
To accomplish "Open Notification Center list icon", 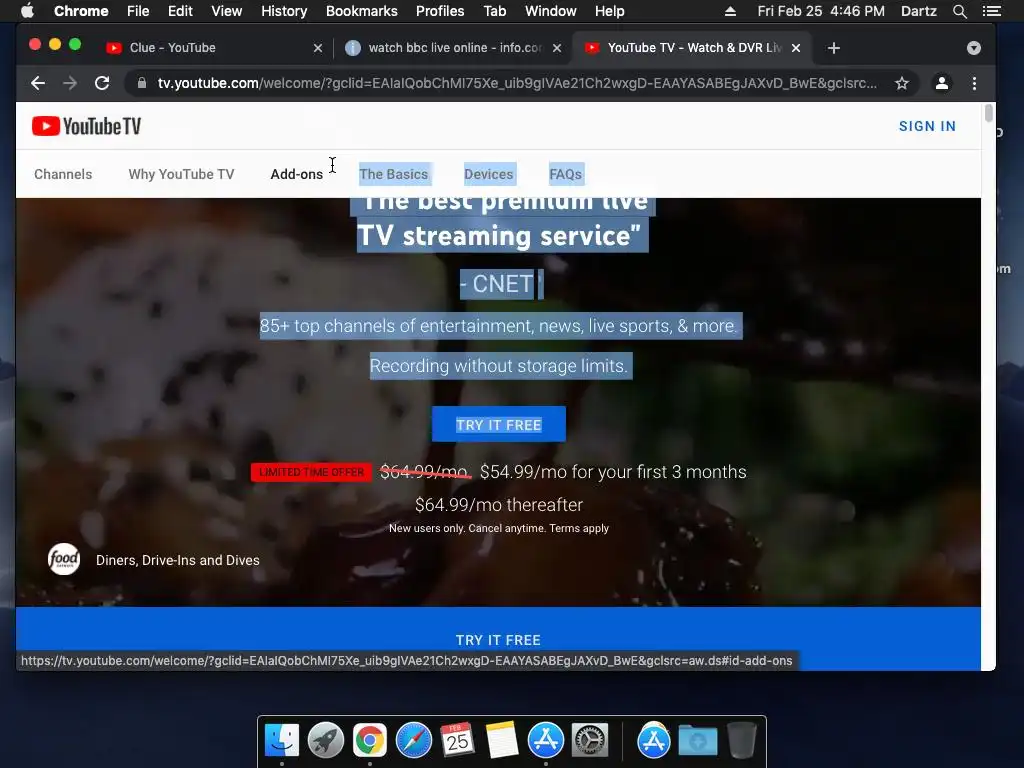I will pyautogui.click(x=992, y=11).
